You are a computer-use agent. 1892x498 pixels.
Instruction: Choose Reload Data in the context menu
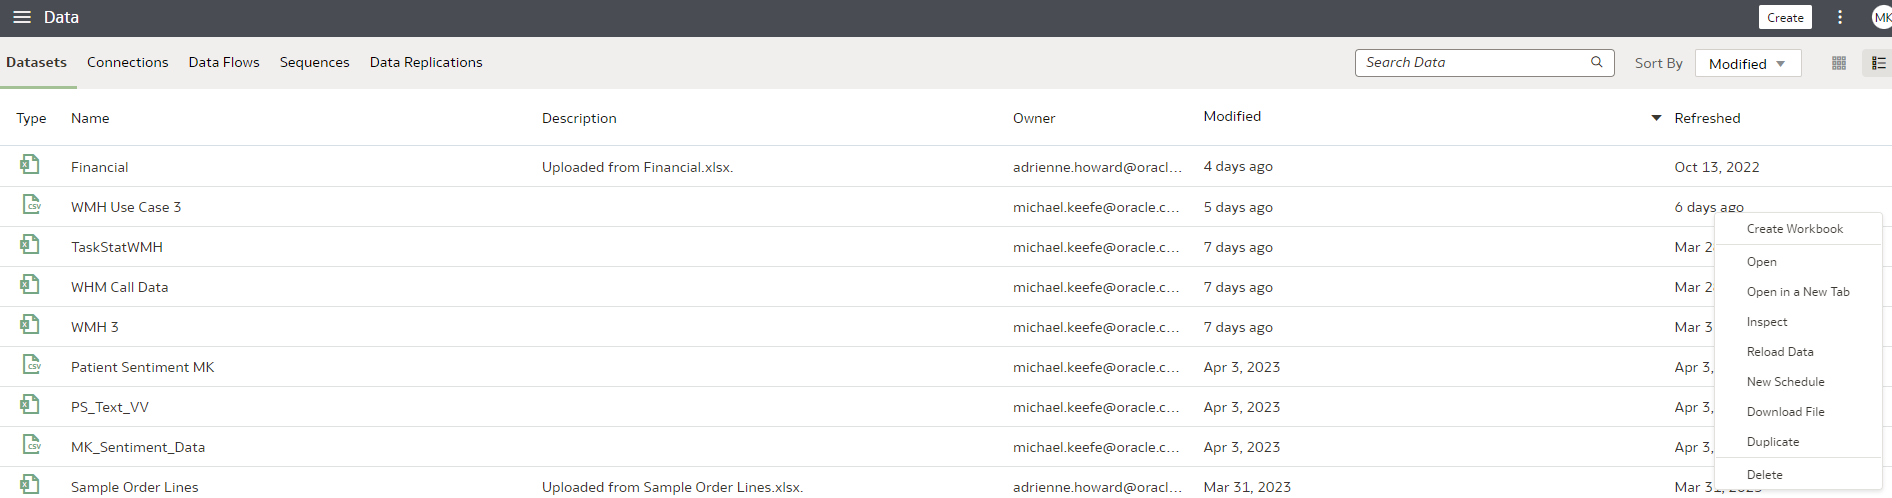pyautogui.click(x=1779, y=352)
